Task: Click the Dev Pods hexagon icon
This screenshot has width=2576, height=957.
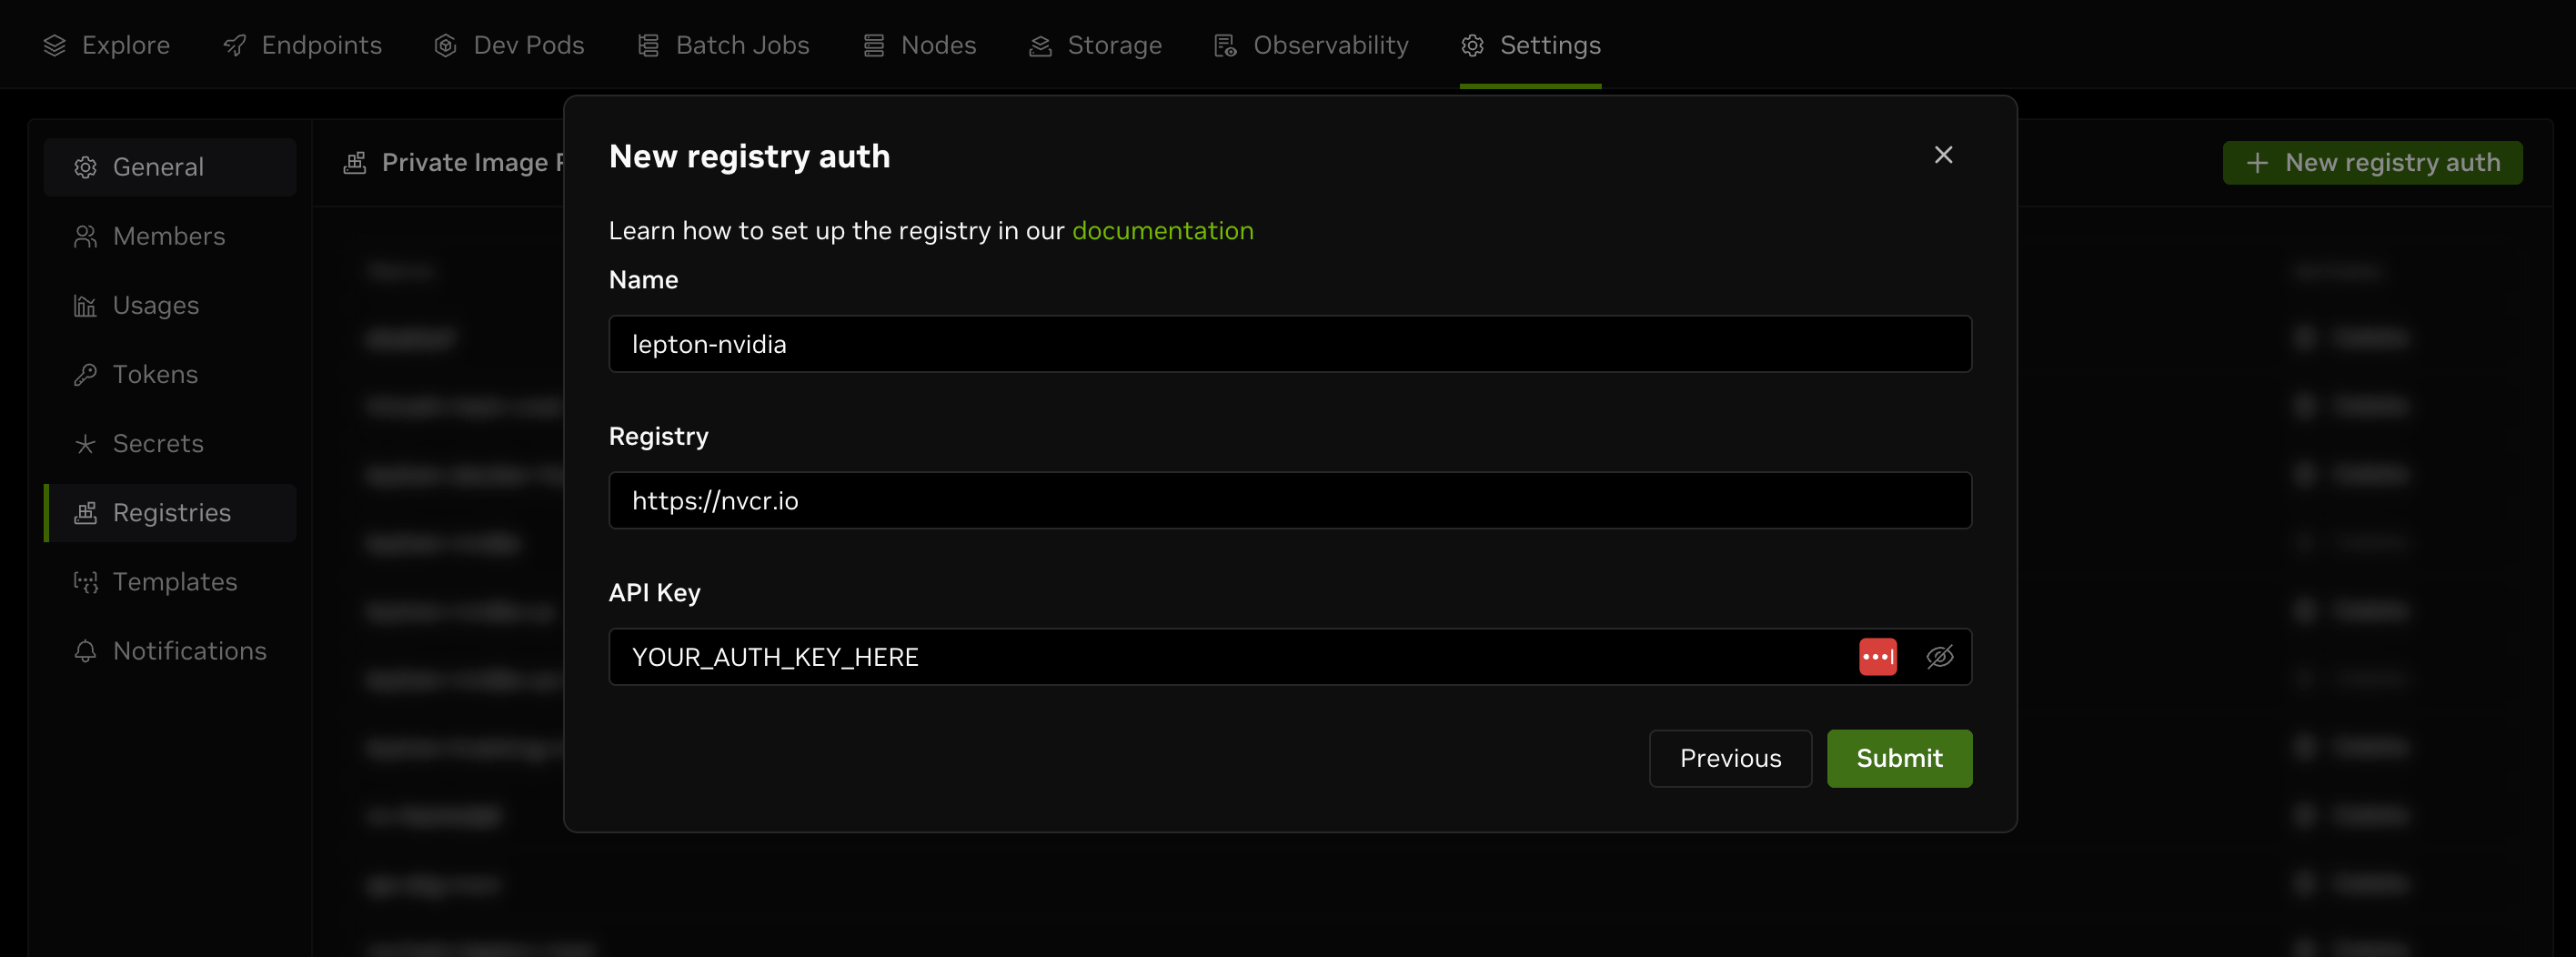Action: coord(446,46)
